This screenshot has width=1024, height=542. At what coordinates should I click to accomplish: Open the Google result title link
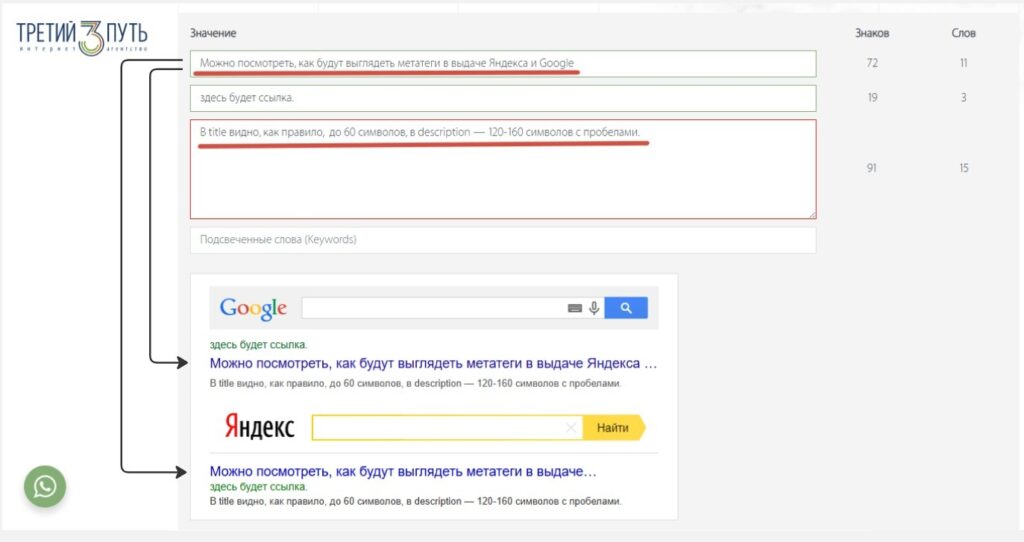[433, 363]
